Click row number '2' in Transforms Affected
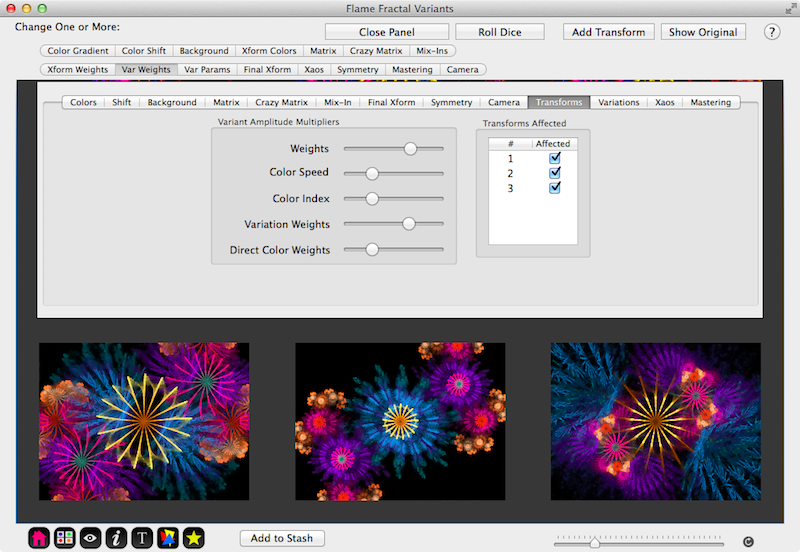Image resolution: width=800 pixels, height=552 pixels. tap(510, 173)
